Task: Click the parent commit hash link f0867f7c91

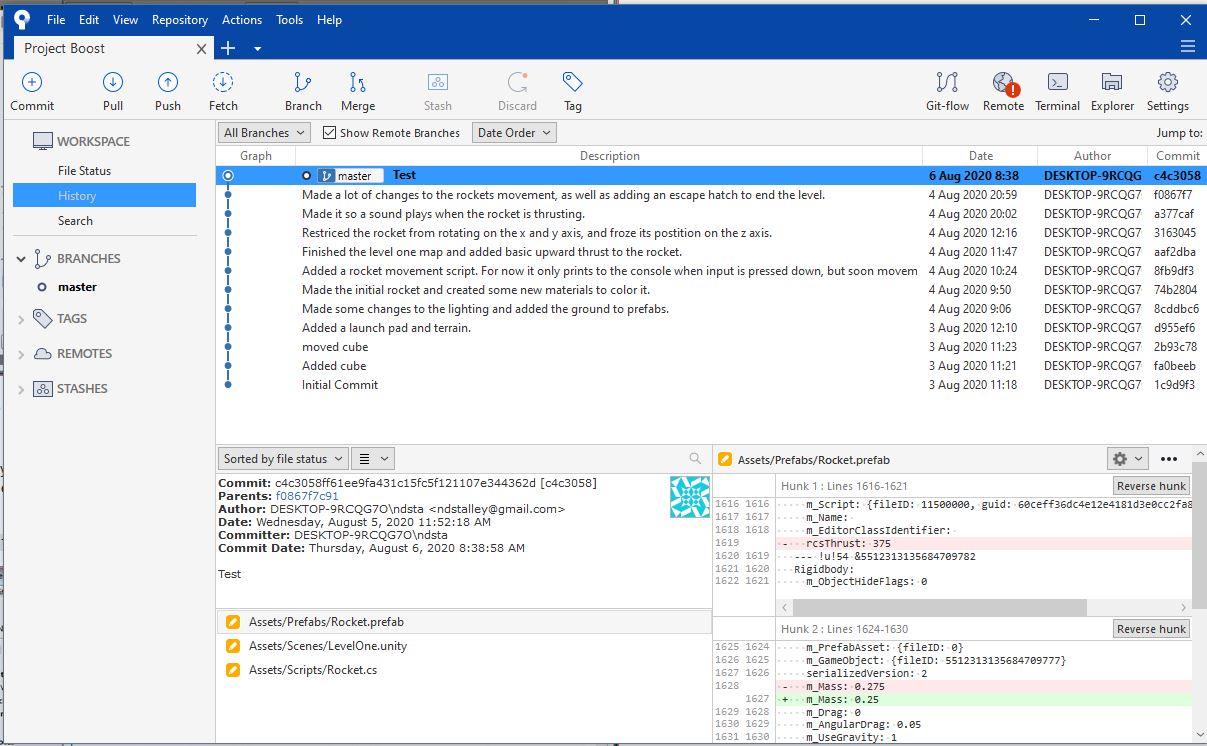Action: point(307,496)
